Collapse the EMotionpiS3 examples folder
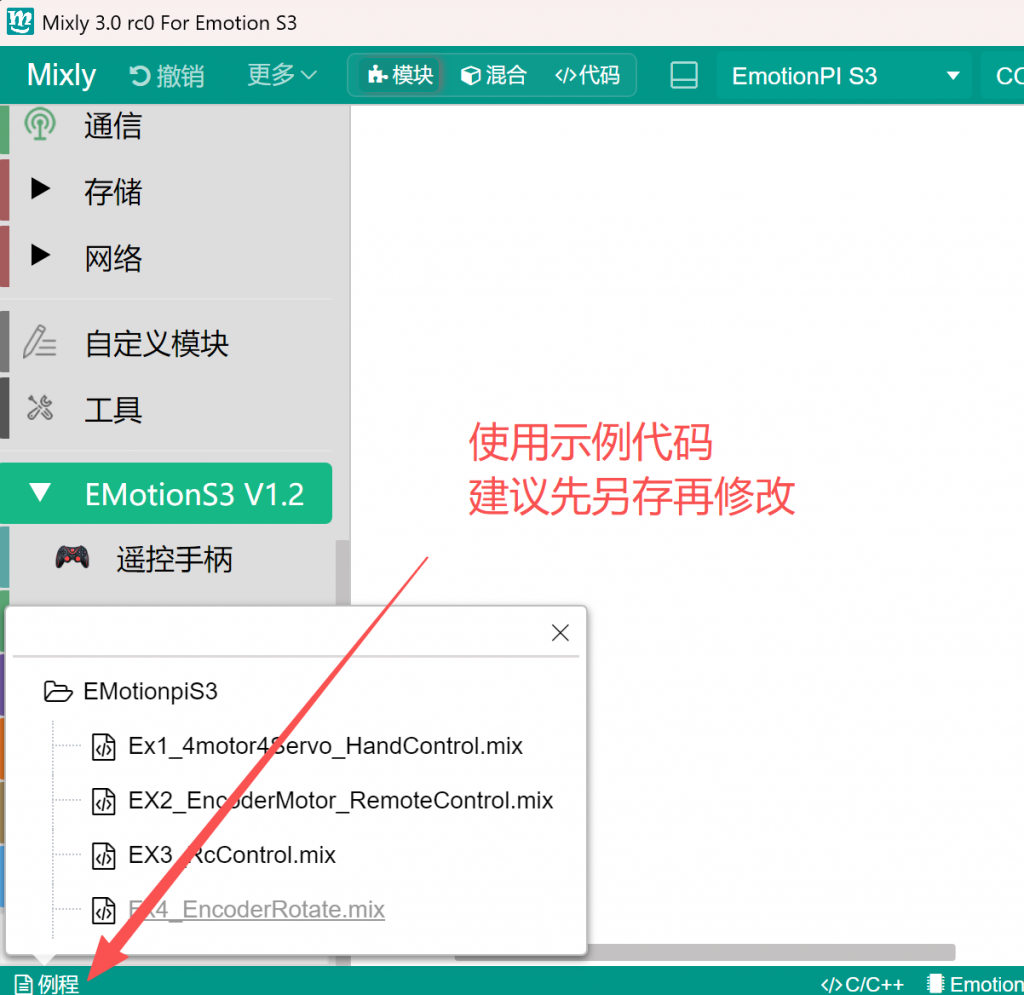This screenshot has height=995, width=1024. (x=150, y=691)
